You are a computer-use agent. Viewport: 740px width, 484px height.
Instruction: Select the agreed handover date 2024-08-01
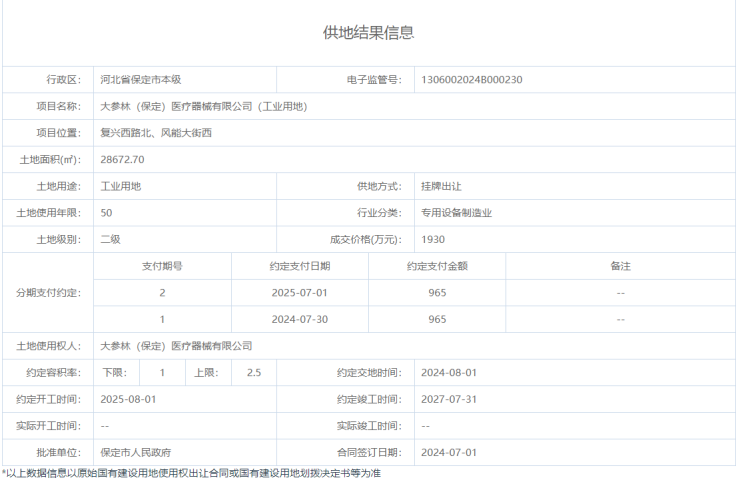(x=449, y=372)
